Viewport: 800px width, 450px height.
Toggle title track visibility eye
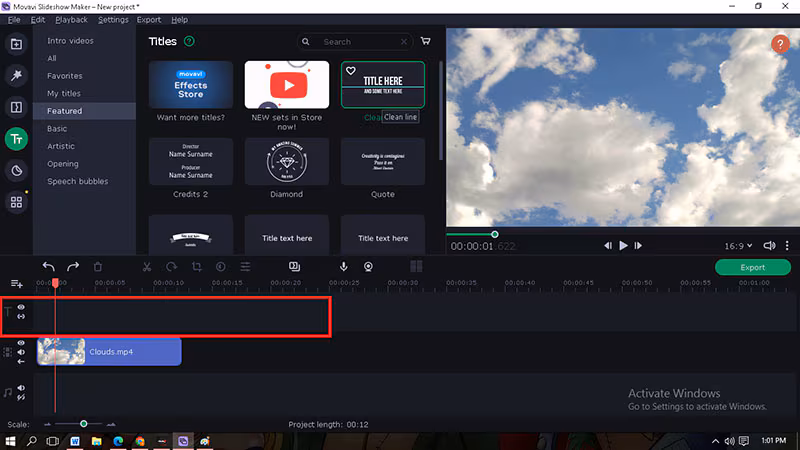(21, 307)
